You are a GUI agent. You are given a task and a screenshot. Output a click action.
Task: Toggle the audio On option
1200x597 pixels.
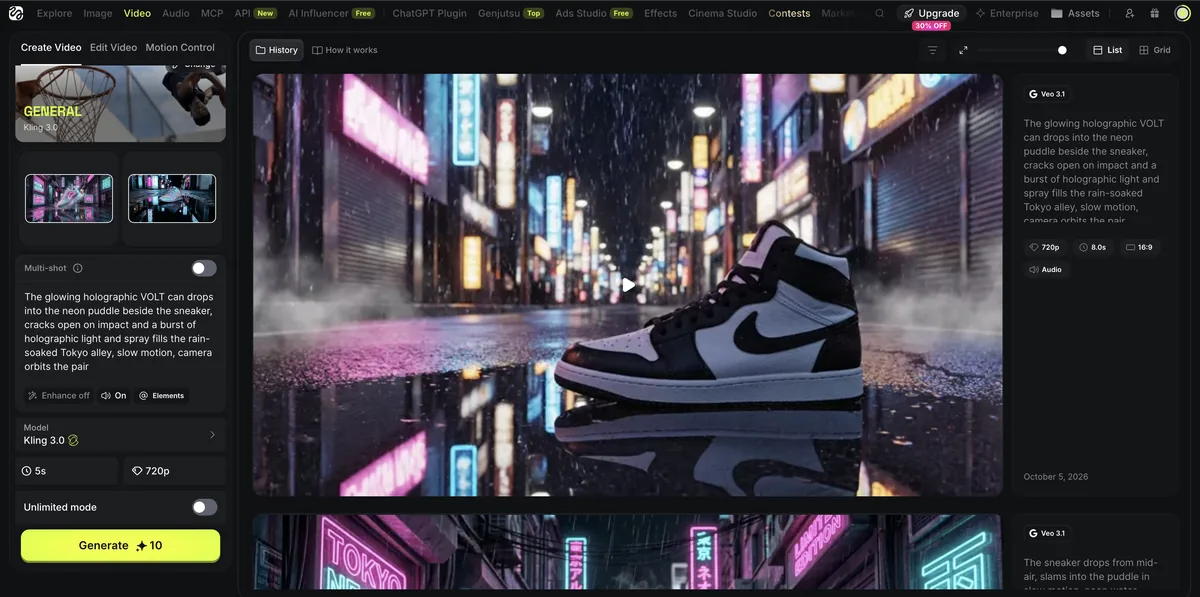point(114,396)
